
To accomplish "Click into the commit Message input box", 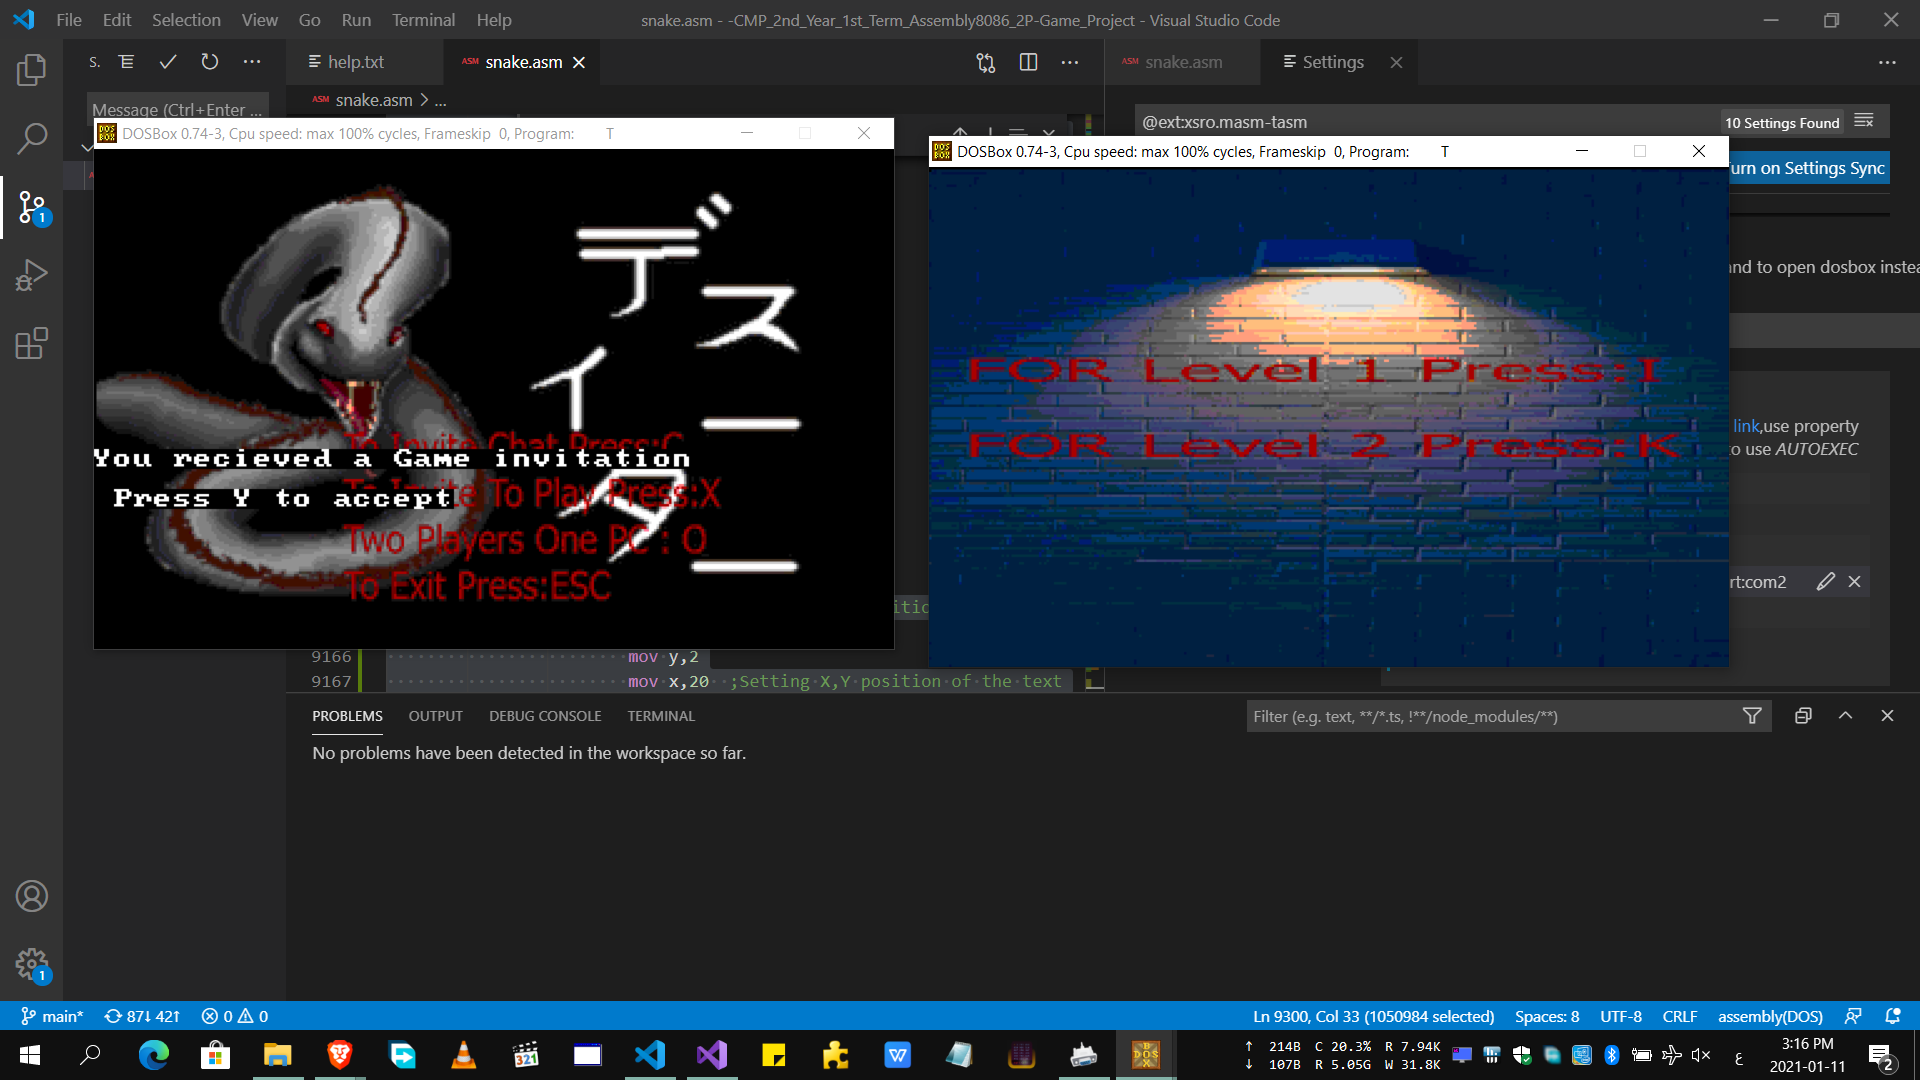I will pyautogui.click(x=177, y=109).
